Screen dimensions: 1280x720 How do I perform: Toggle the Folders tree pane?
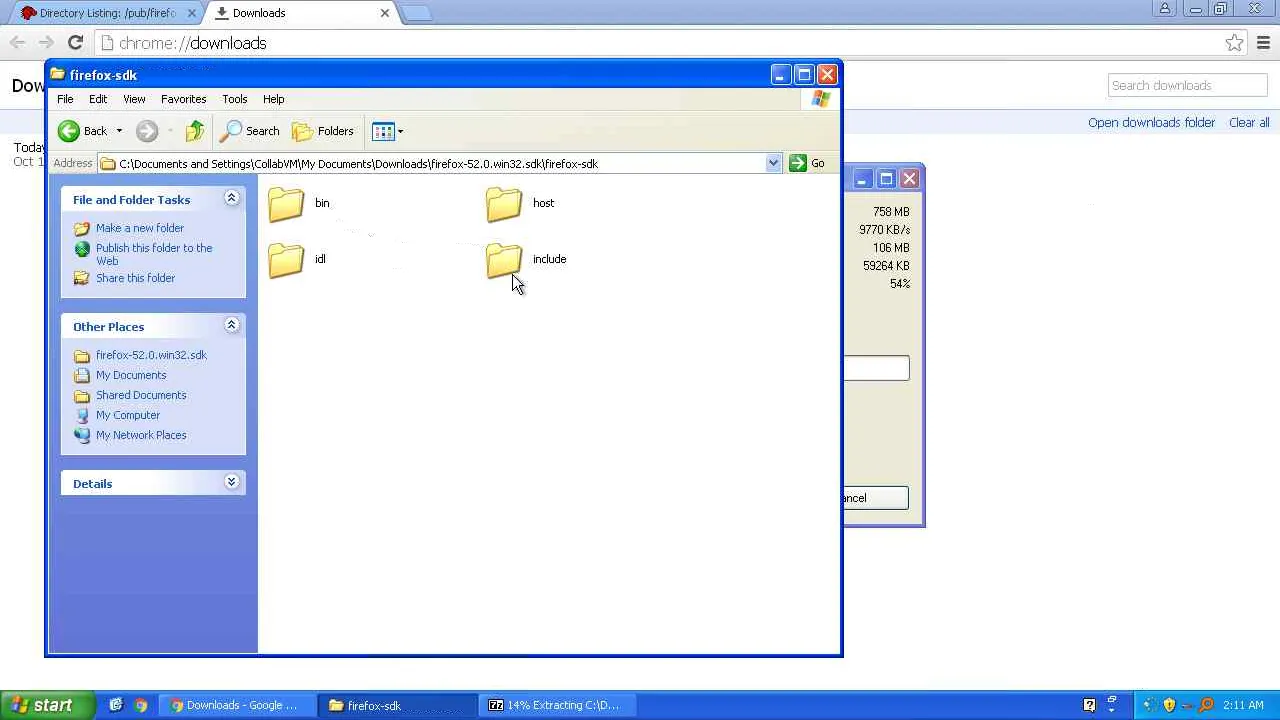pyautogui.click(x=323, y=131)
